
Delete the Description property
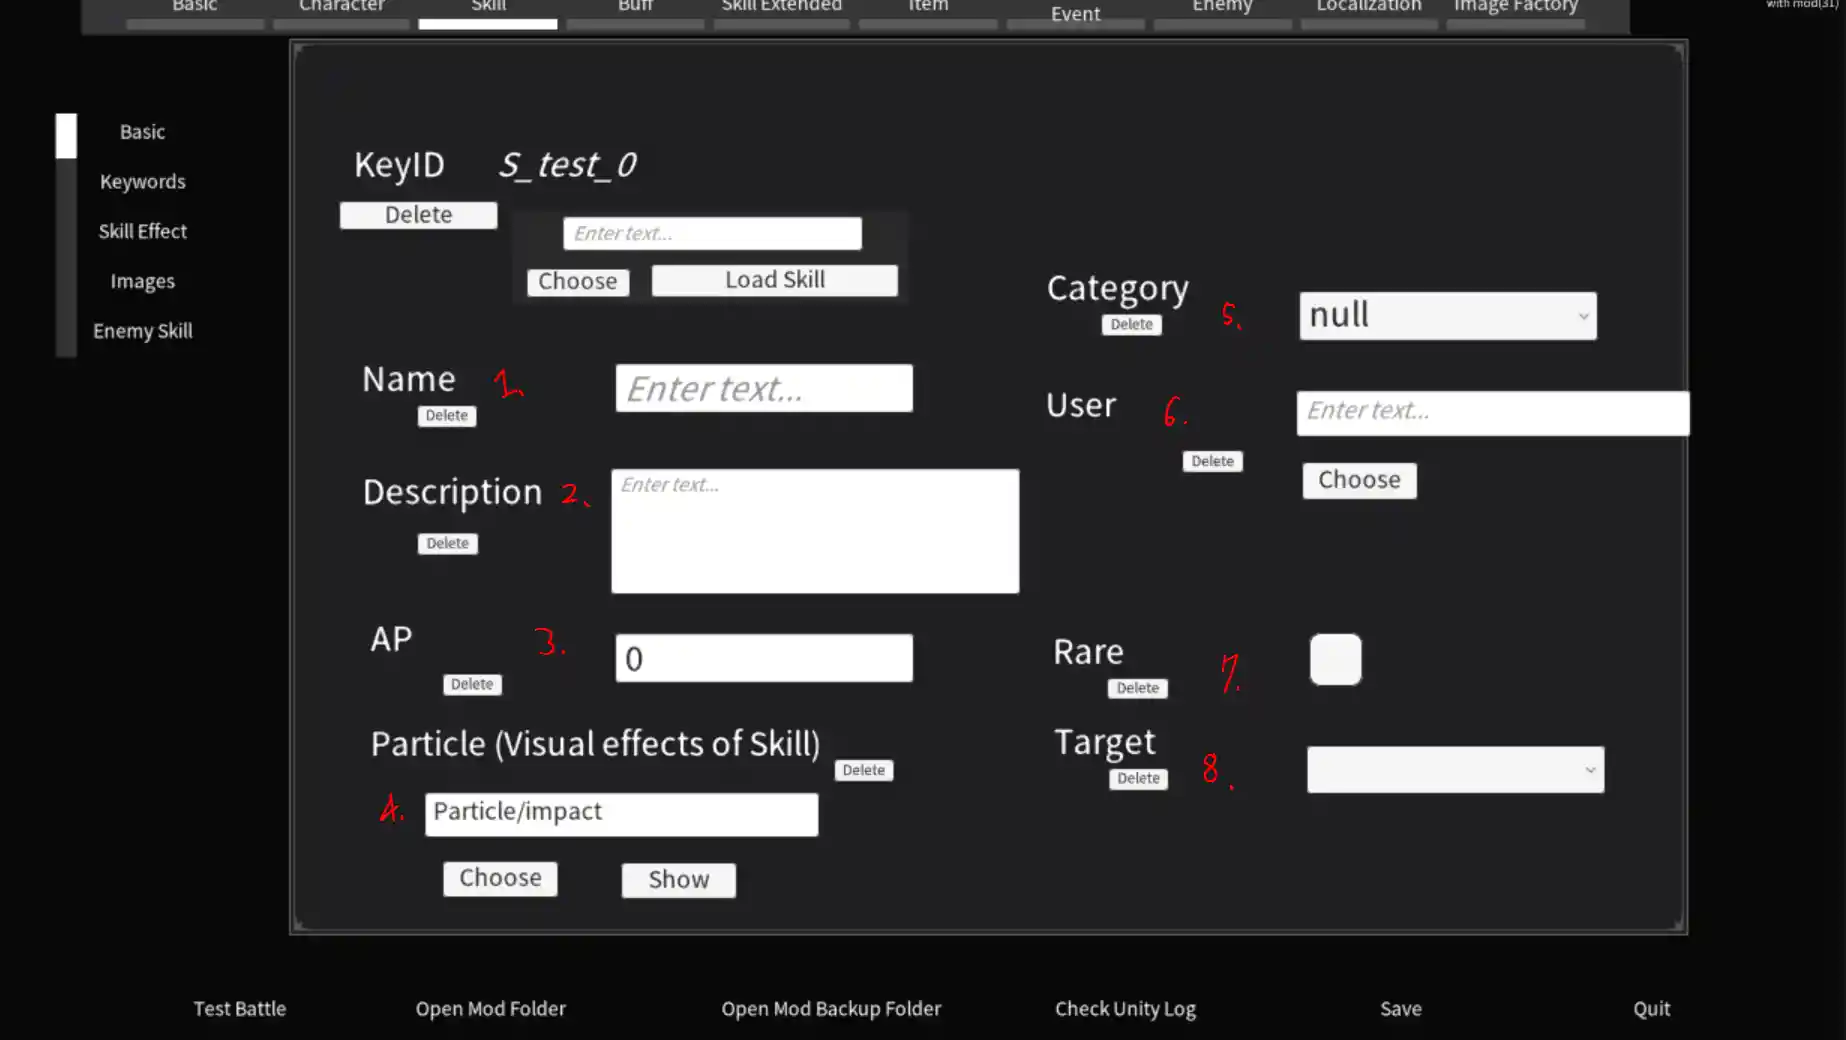pos(447,544)
